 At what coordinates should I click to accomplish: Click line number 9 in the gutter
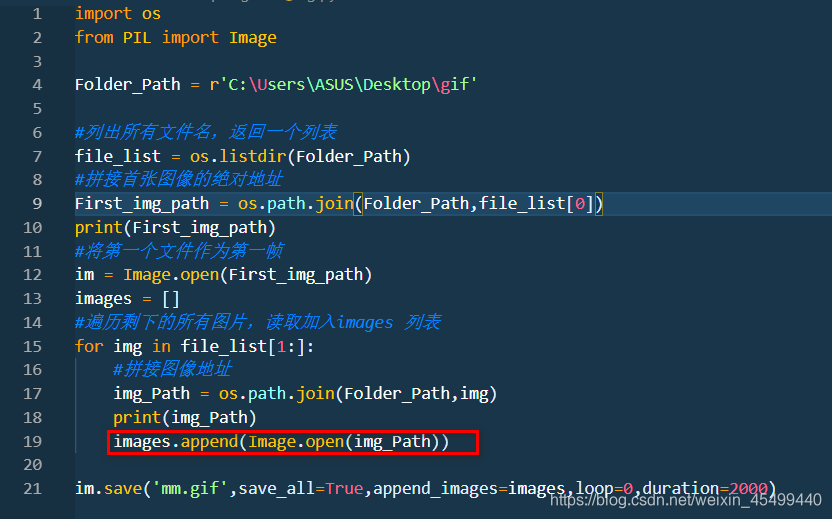tap(37, 204)
